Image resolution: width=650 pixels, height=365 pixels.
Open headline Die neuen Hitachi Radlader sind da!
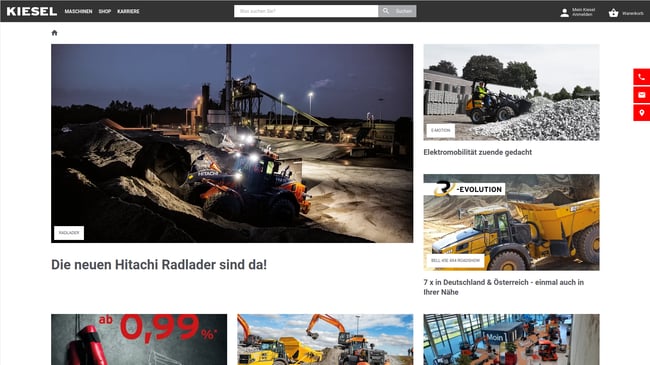159,265
